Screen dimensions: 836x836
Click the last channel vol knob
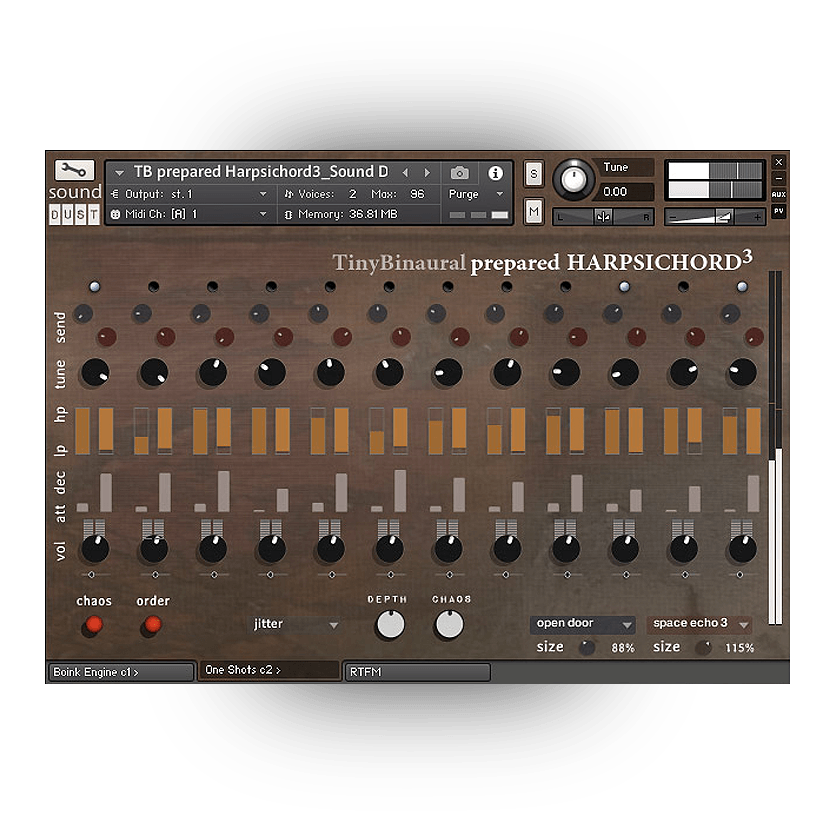pos(742,549)
